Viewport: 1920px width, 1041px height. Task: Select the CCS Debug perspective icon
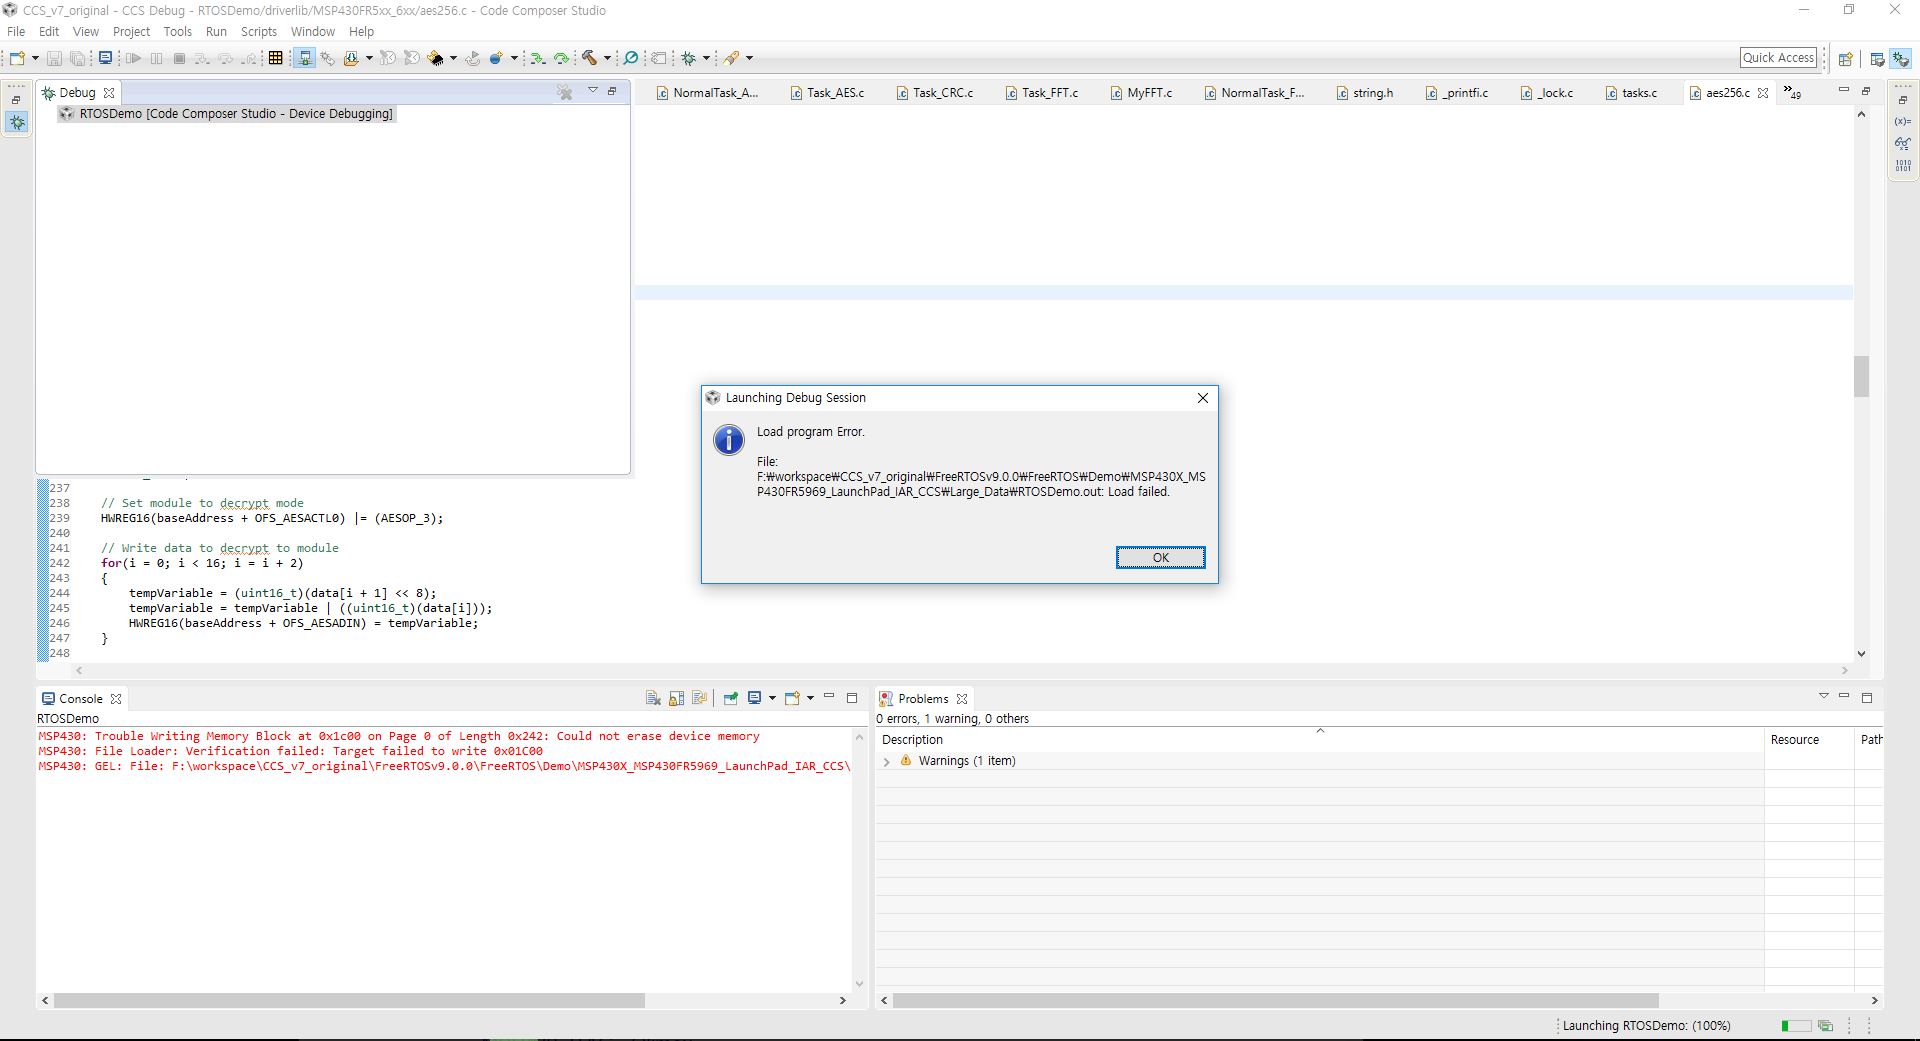1901,59
